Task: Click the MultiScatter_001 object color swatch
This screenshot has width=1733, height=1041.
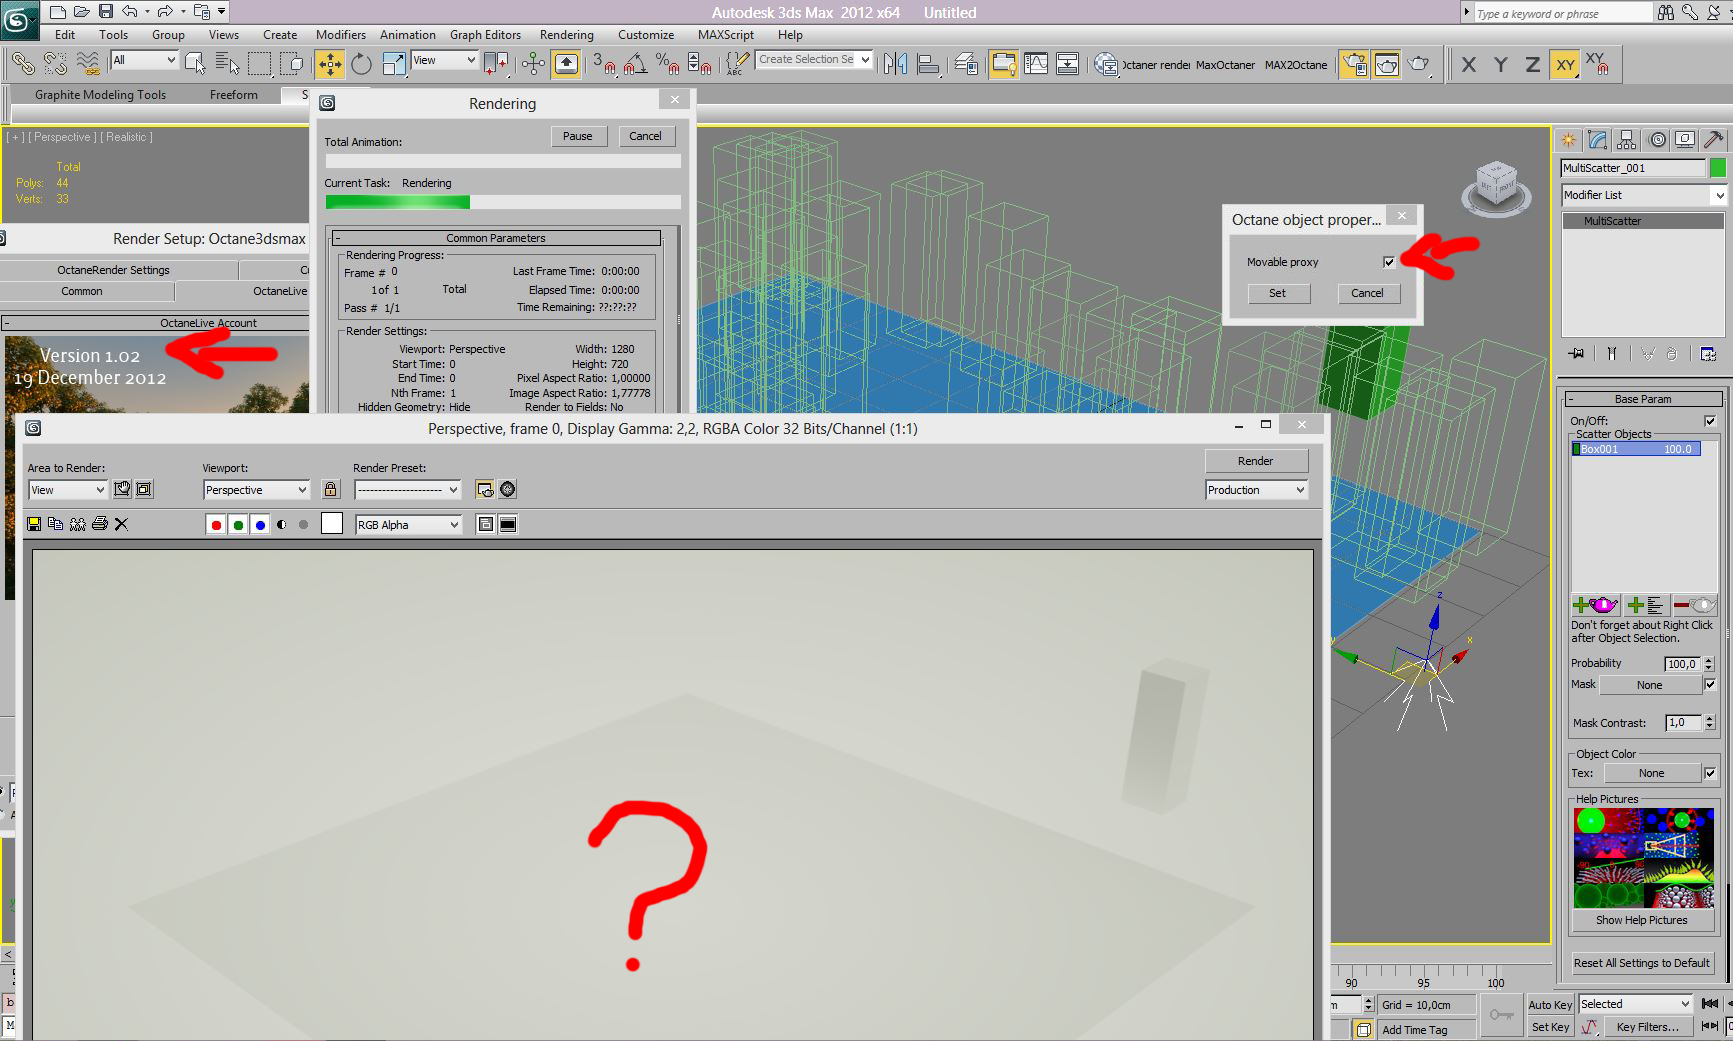Action: (x=1718, y=168)
